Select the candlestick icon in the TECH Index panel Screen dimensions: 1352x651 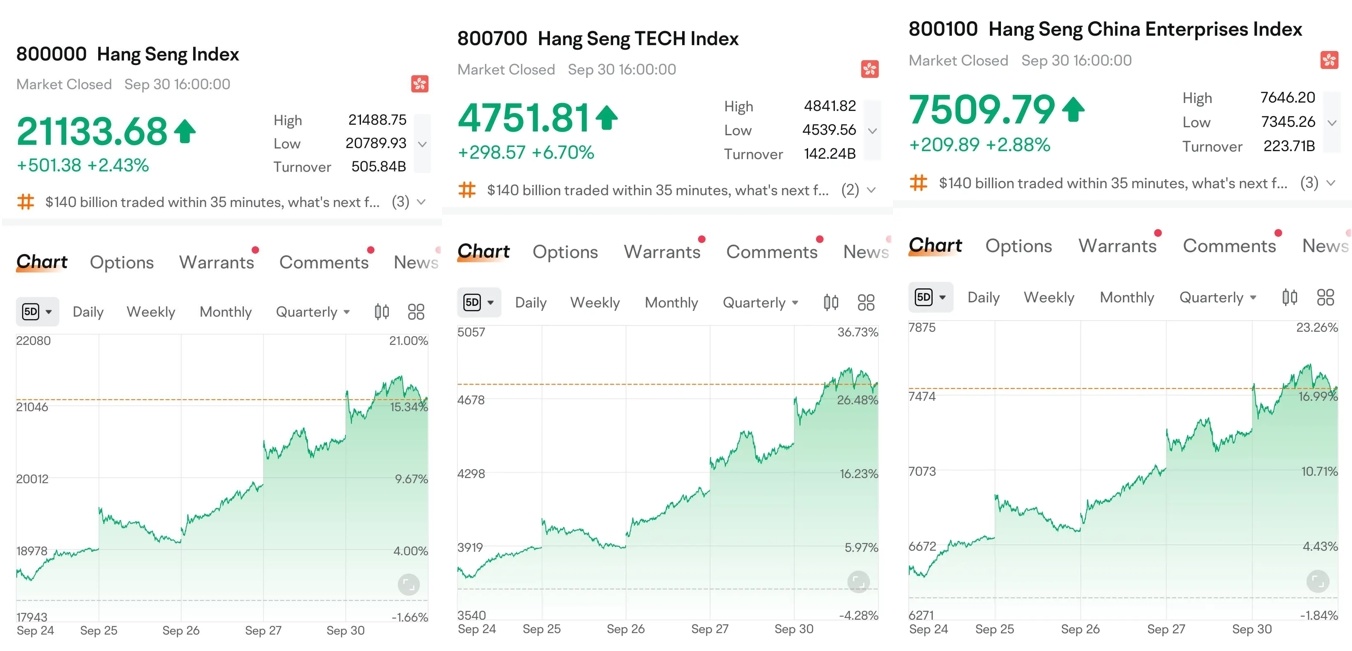coord(829,301)
